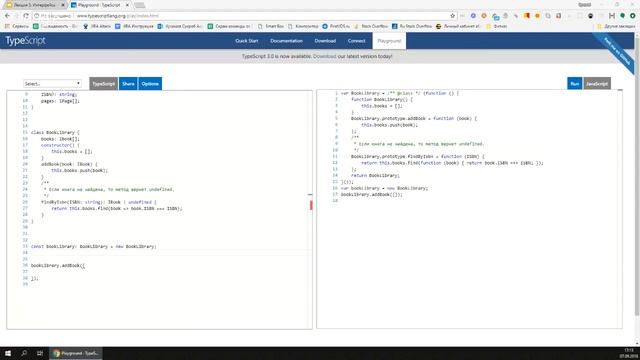Click 'BookLibrary.prototype.addBook' output line
640x360 pixels.
[414, 118]
